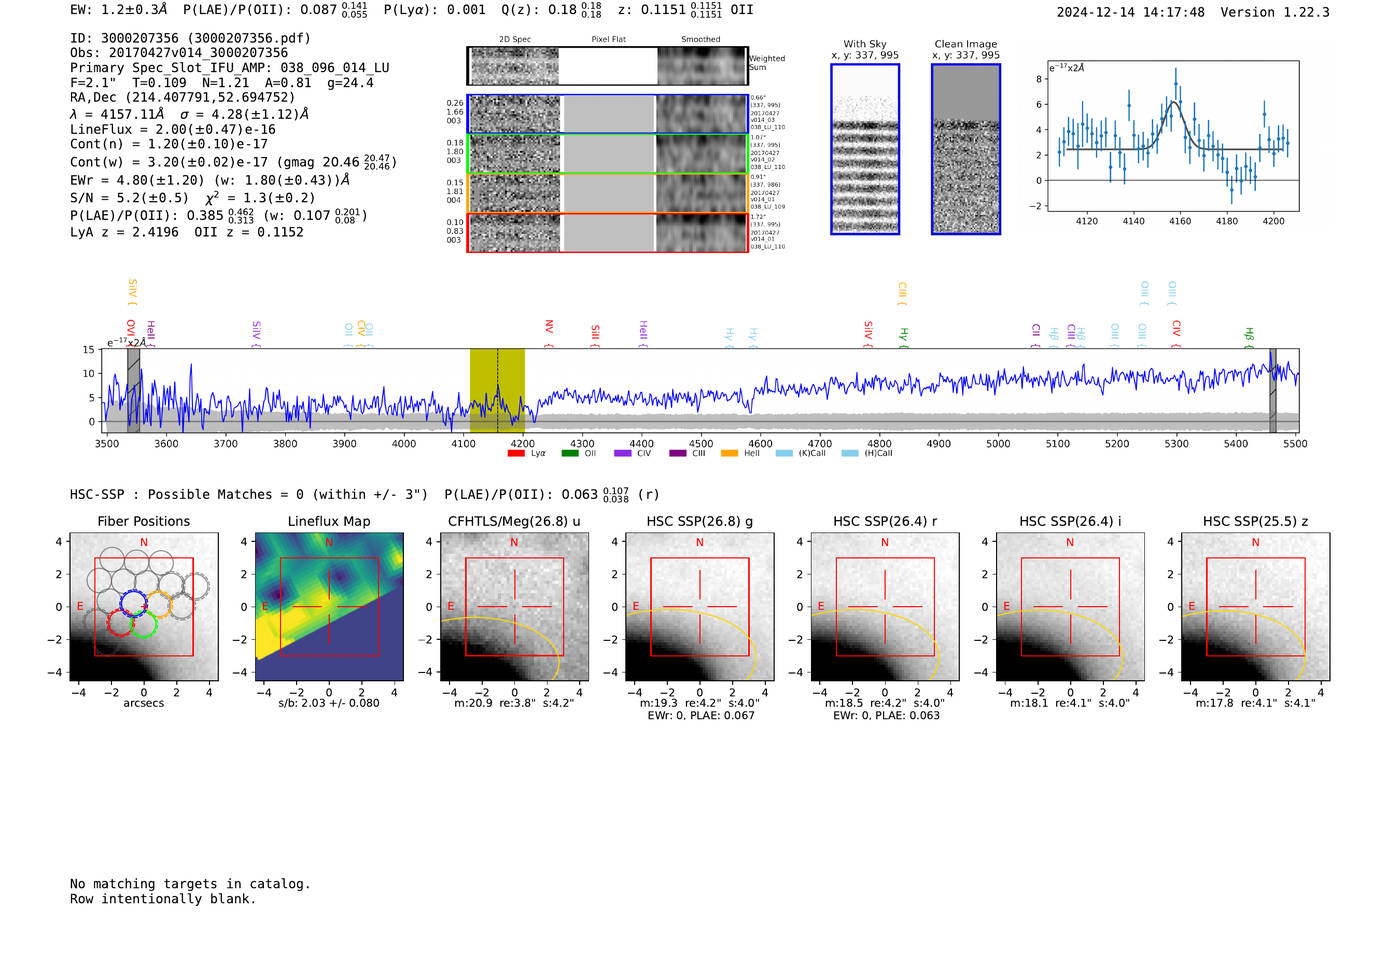The image size is (1400, 953).
Task: Click the RA,Dec coordinates line
Action: pyautogui.click(x=183, y=98)
